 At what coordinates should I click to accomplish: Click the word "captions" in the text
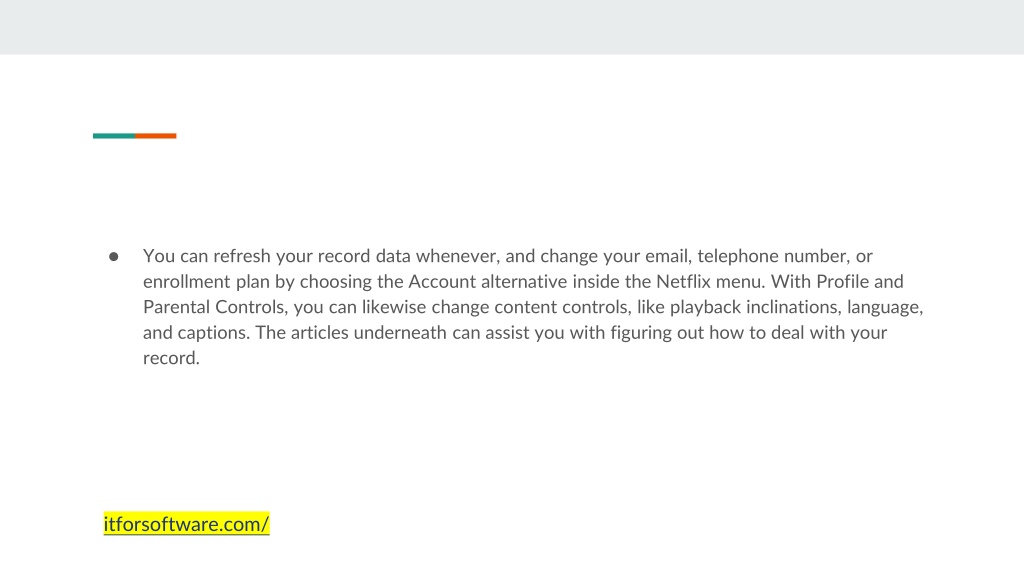pyautogui.click(x=214, y=333)
